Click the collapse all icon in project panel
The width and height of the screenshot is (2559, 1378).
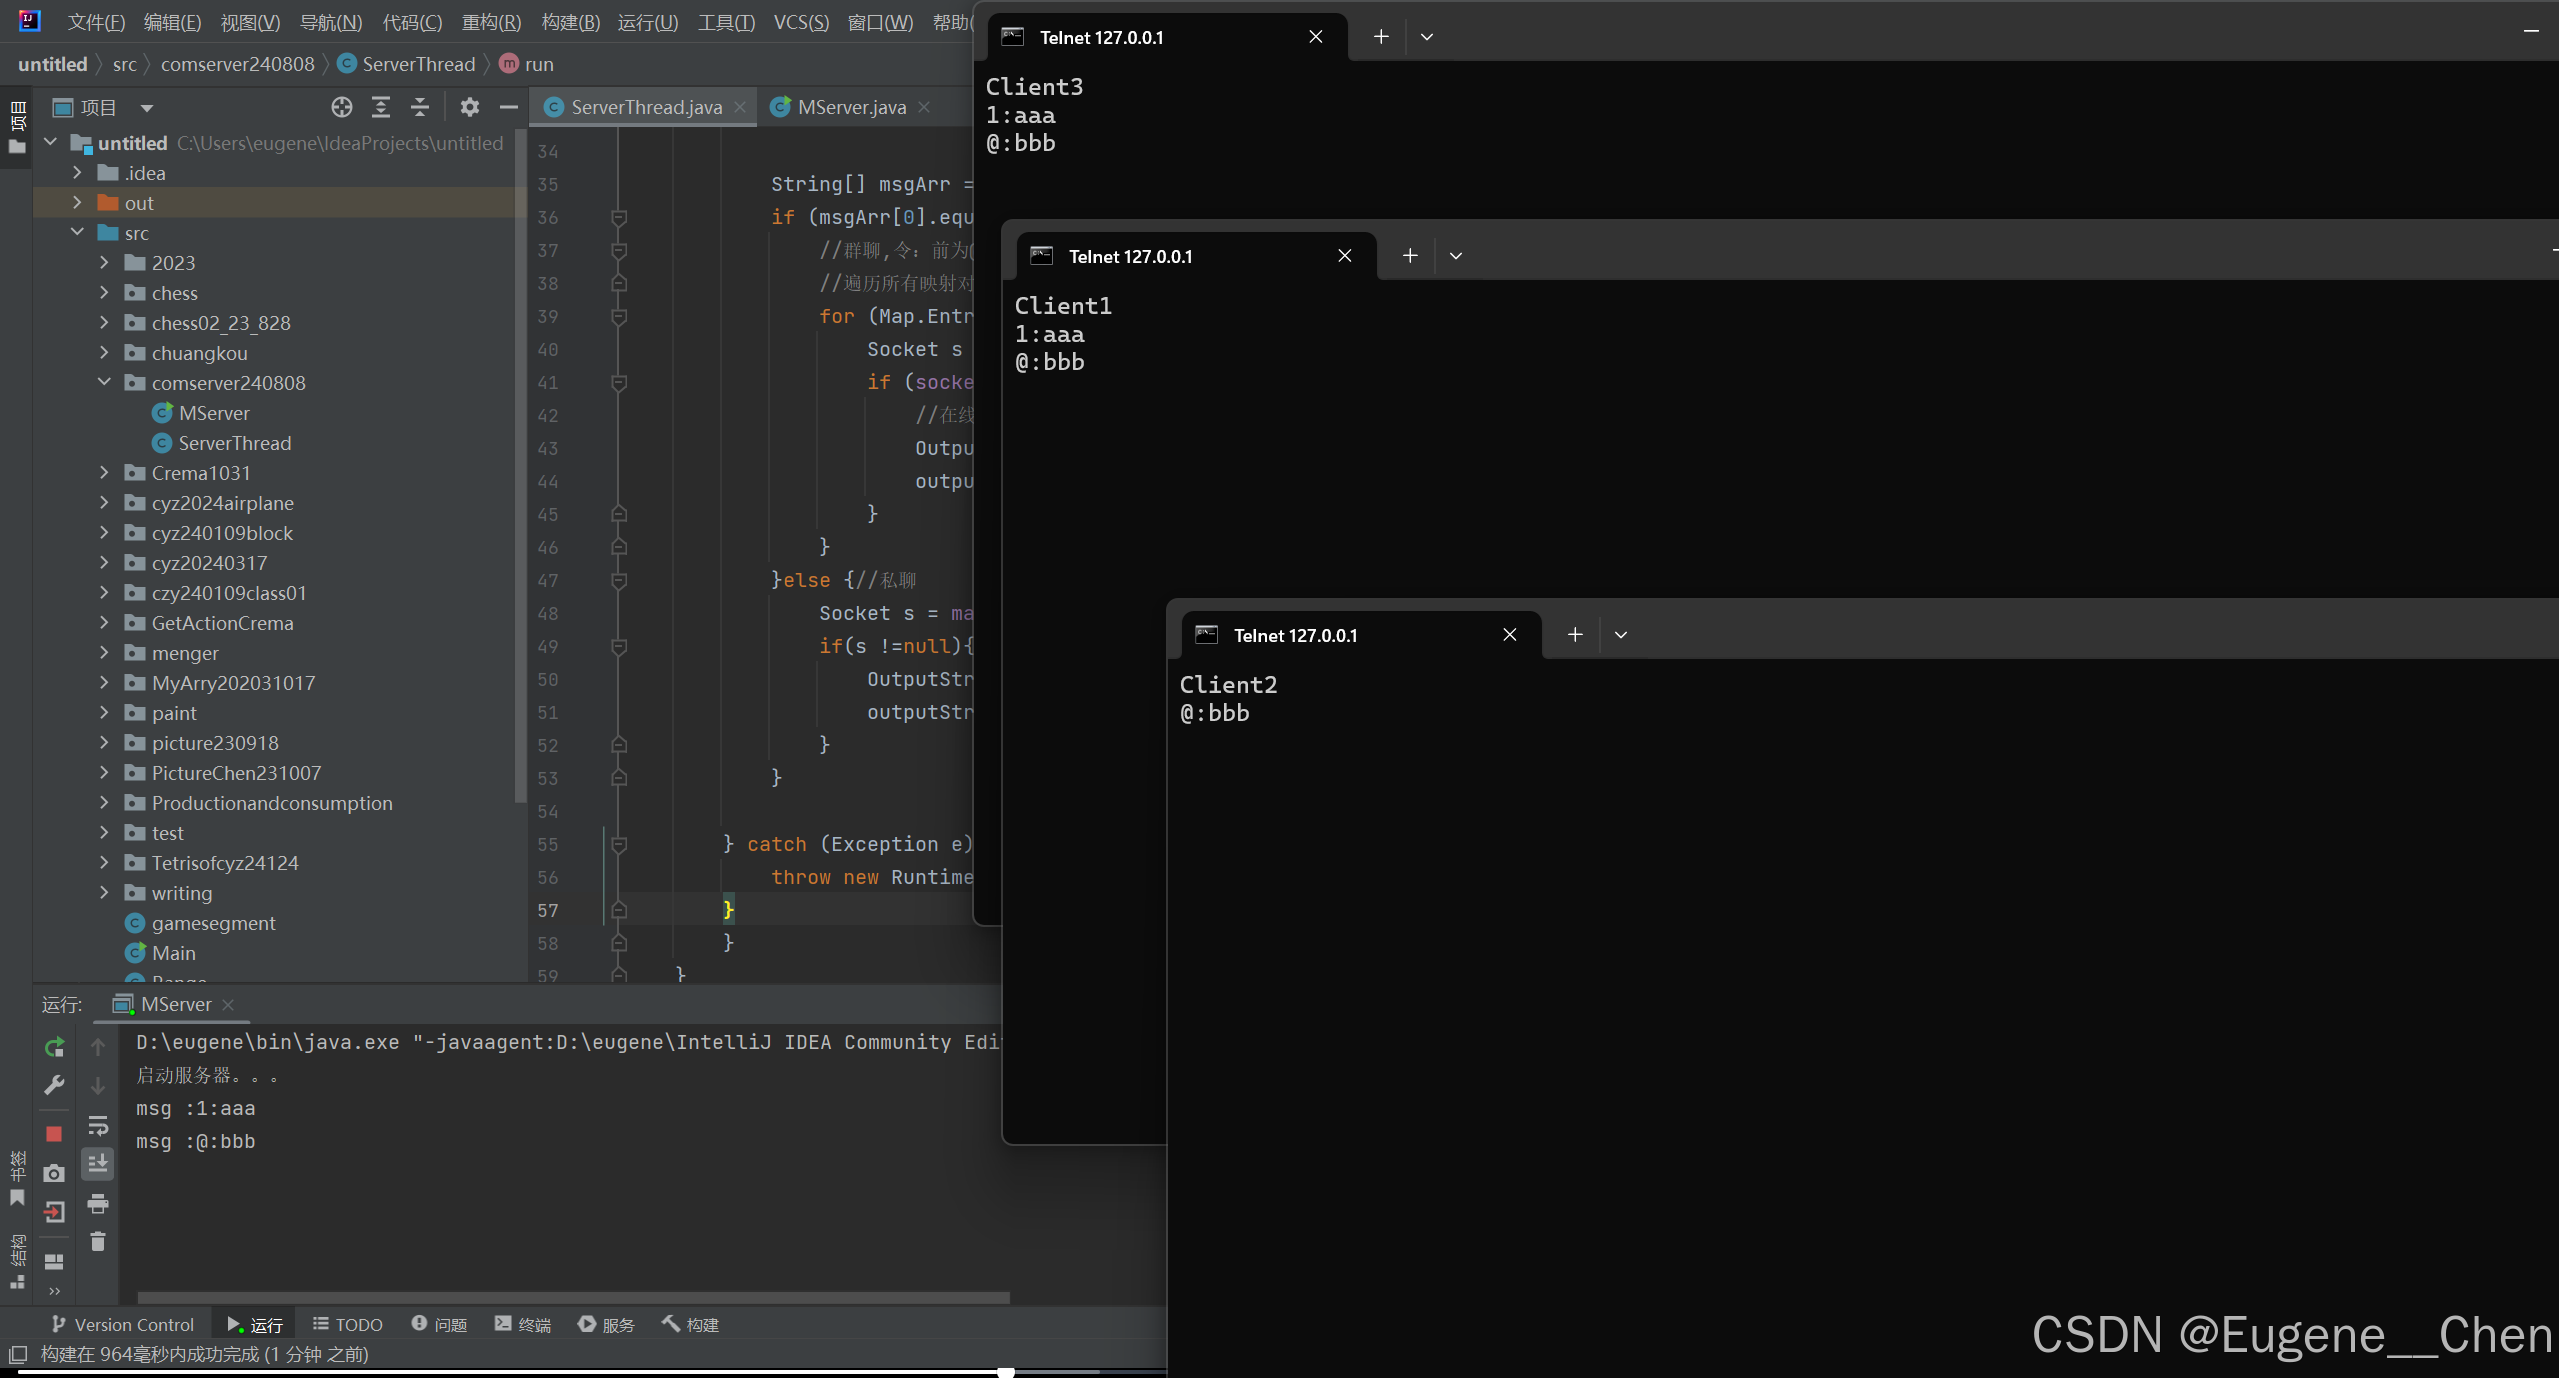420,107
